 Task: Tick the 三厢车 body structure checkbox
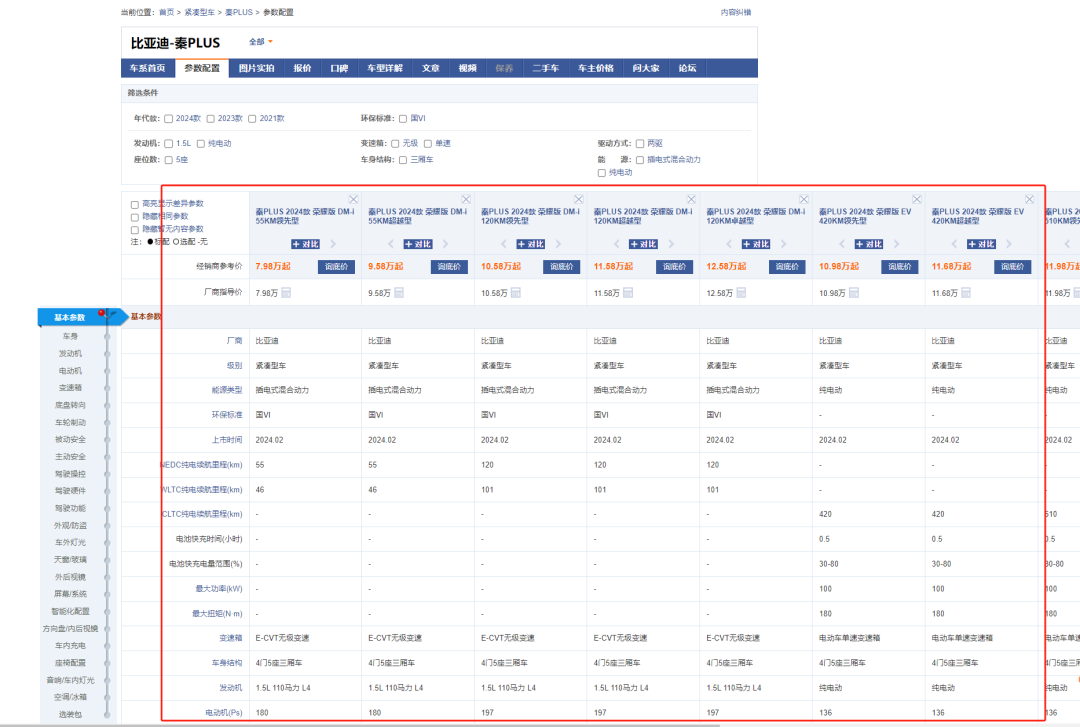tap(403, 160)
